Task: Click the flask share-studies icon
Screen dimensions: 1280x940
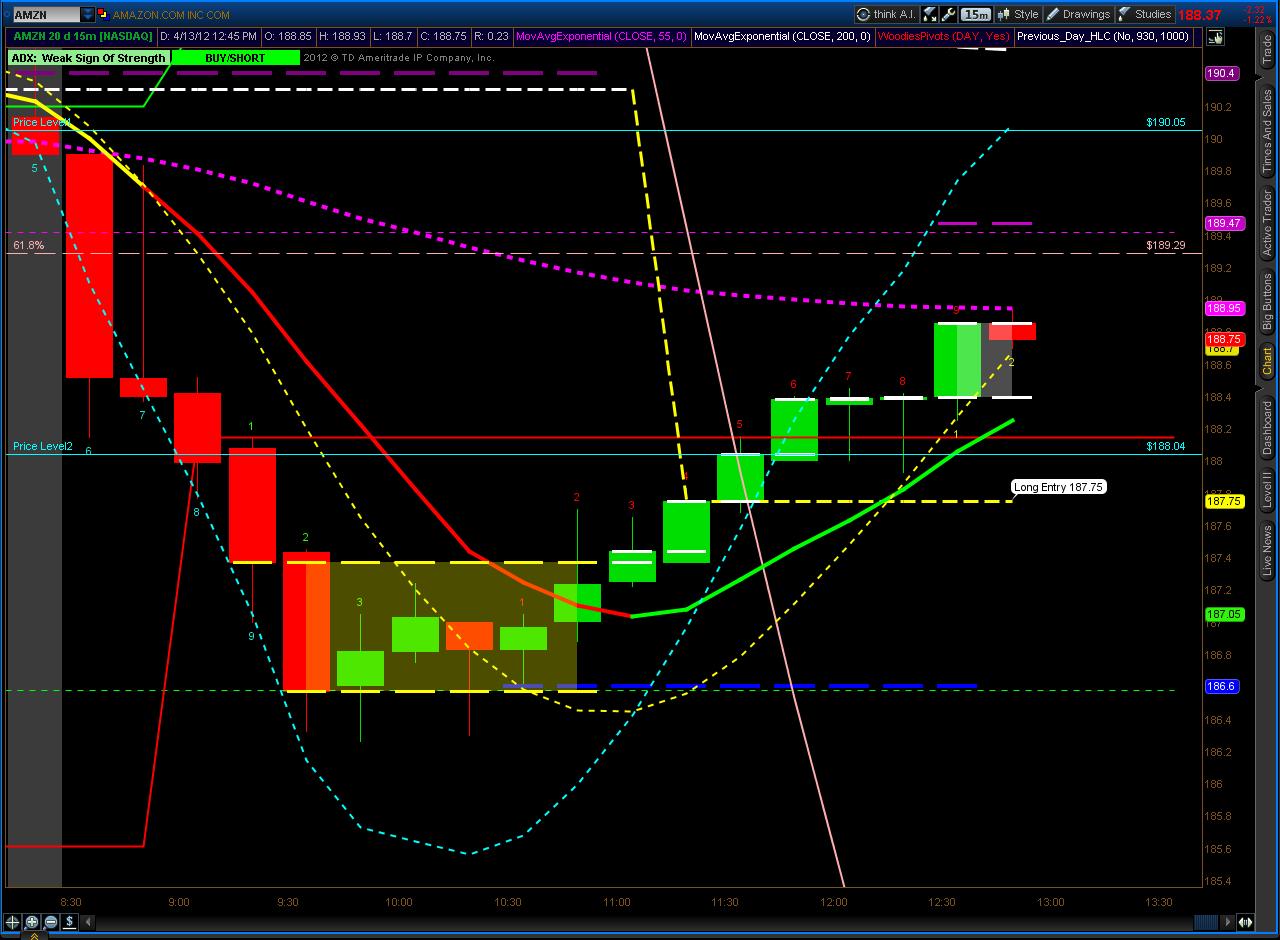Action: [x=930, y=14]
